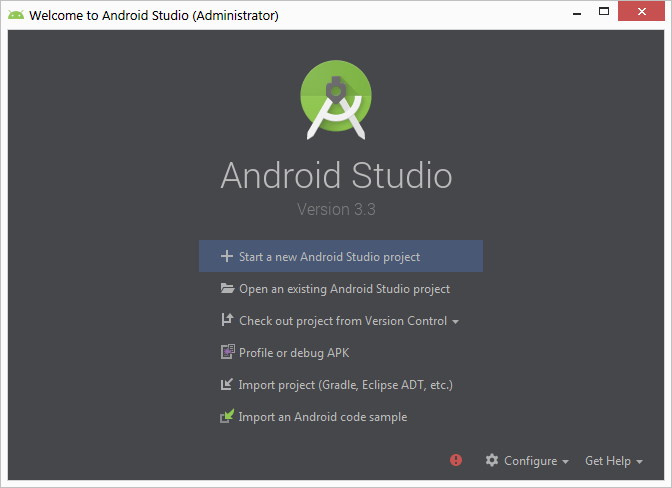
Task: Click the Android icon in title bar
Action: (x=16, y=15)
